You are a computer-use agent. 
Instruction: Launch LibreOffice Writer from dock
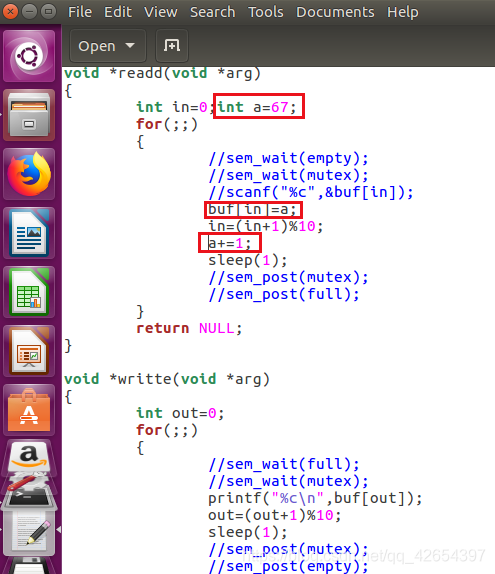click(29, 233)
